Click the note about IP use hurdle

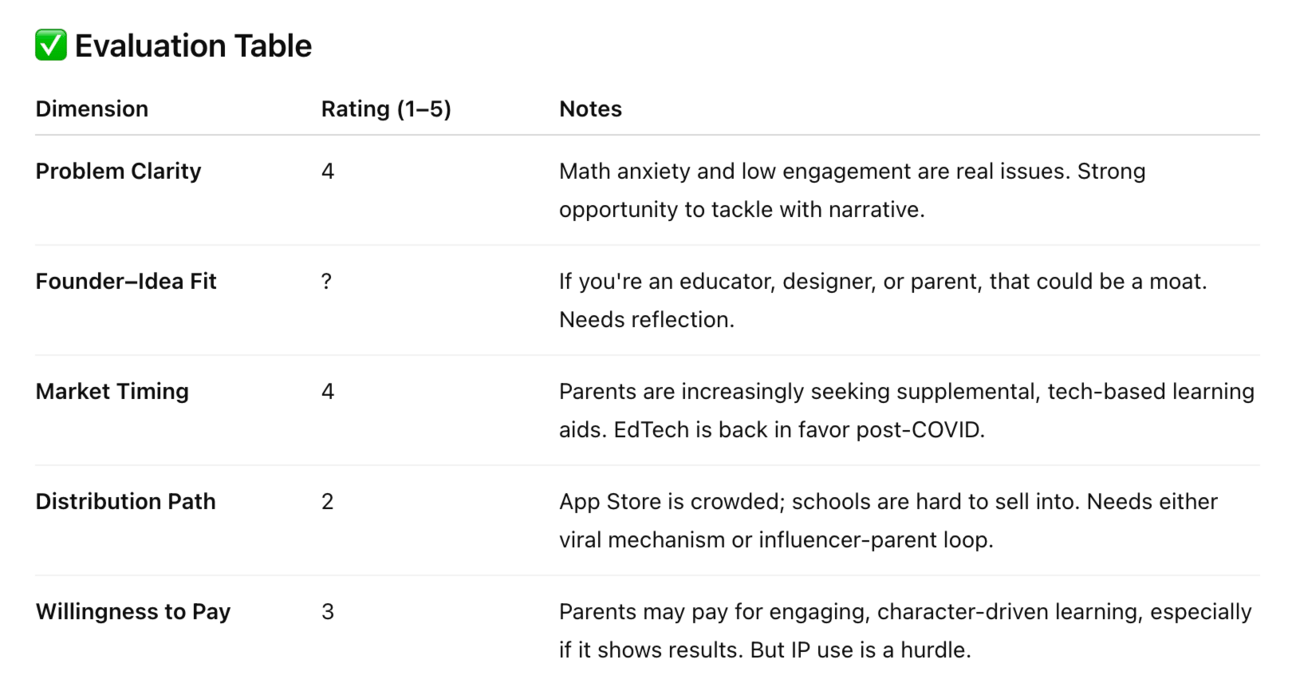905,630
